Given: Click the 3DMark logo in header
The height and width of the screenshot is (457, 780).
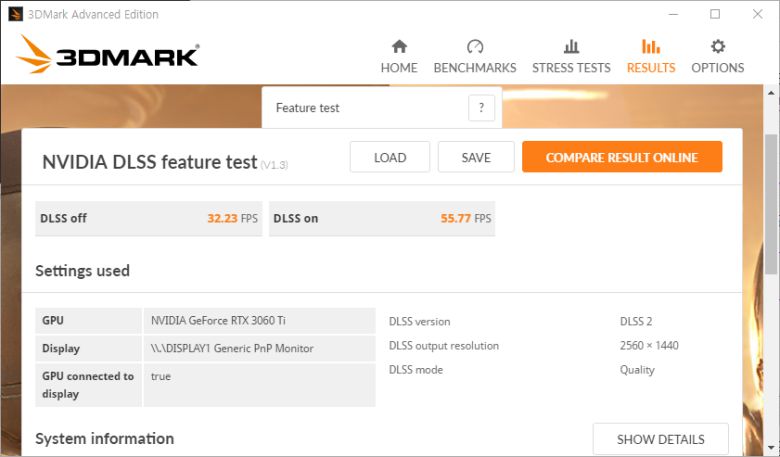Looking at the screenshot, I should point(108,56).
